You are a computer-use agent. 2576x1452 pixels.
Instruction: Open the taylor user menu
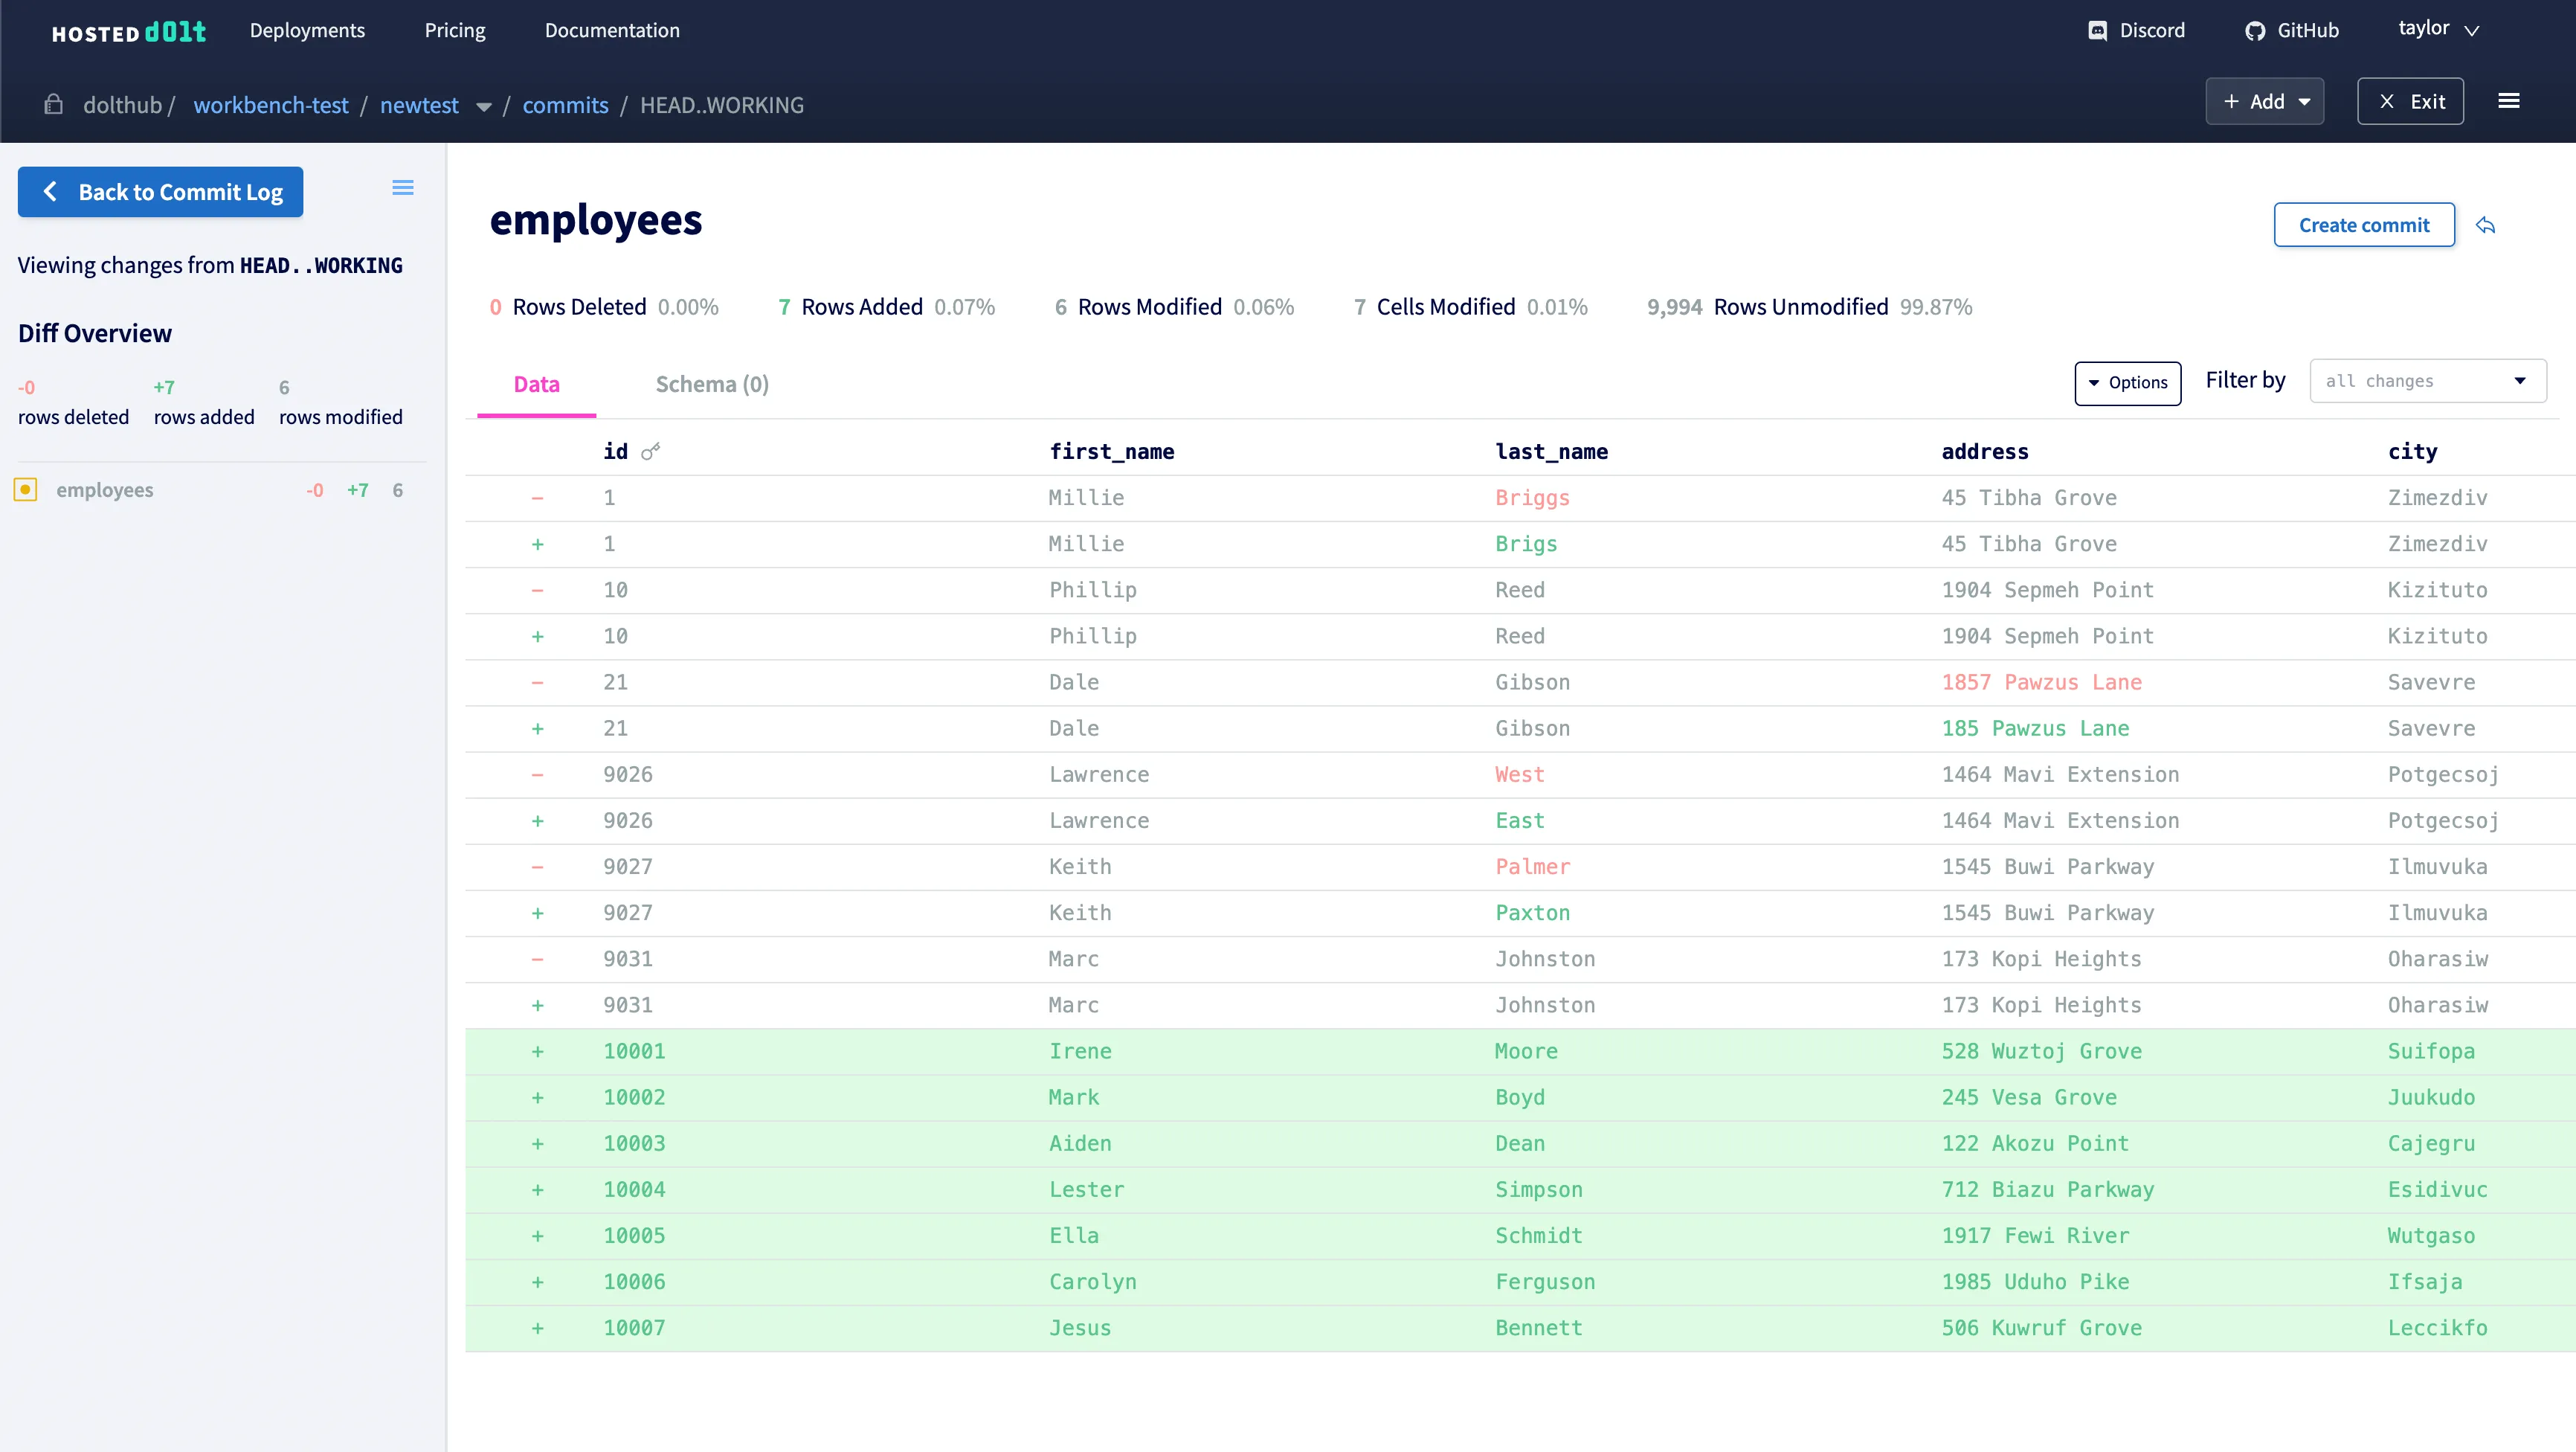click(x=2437, y=29)
